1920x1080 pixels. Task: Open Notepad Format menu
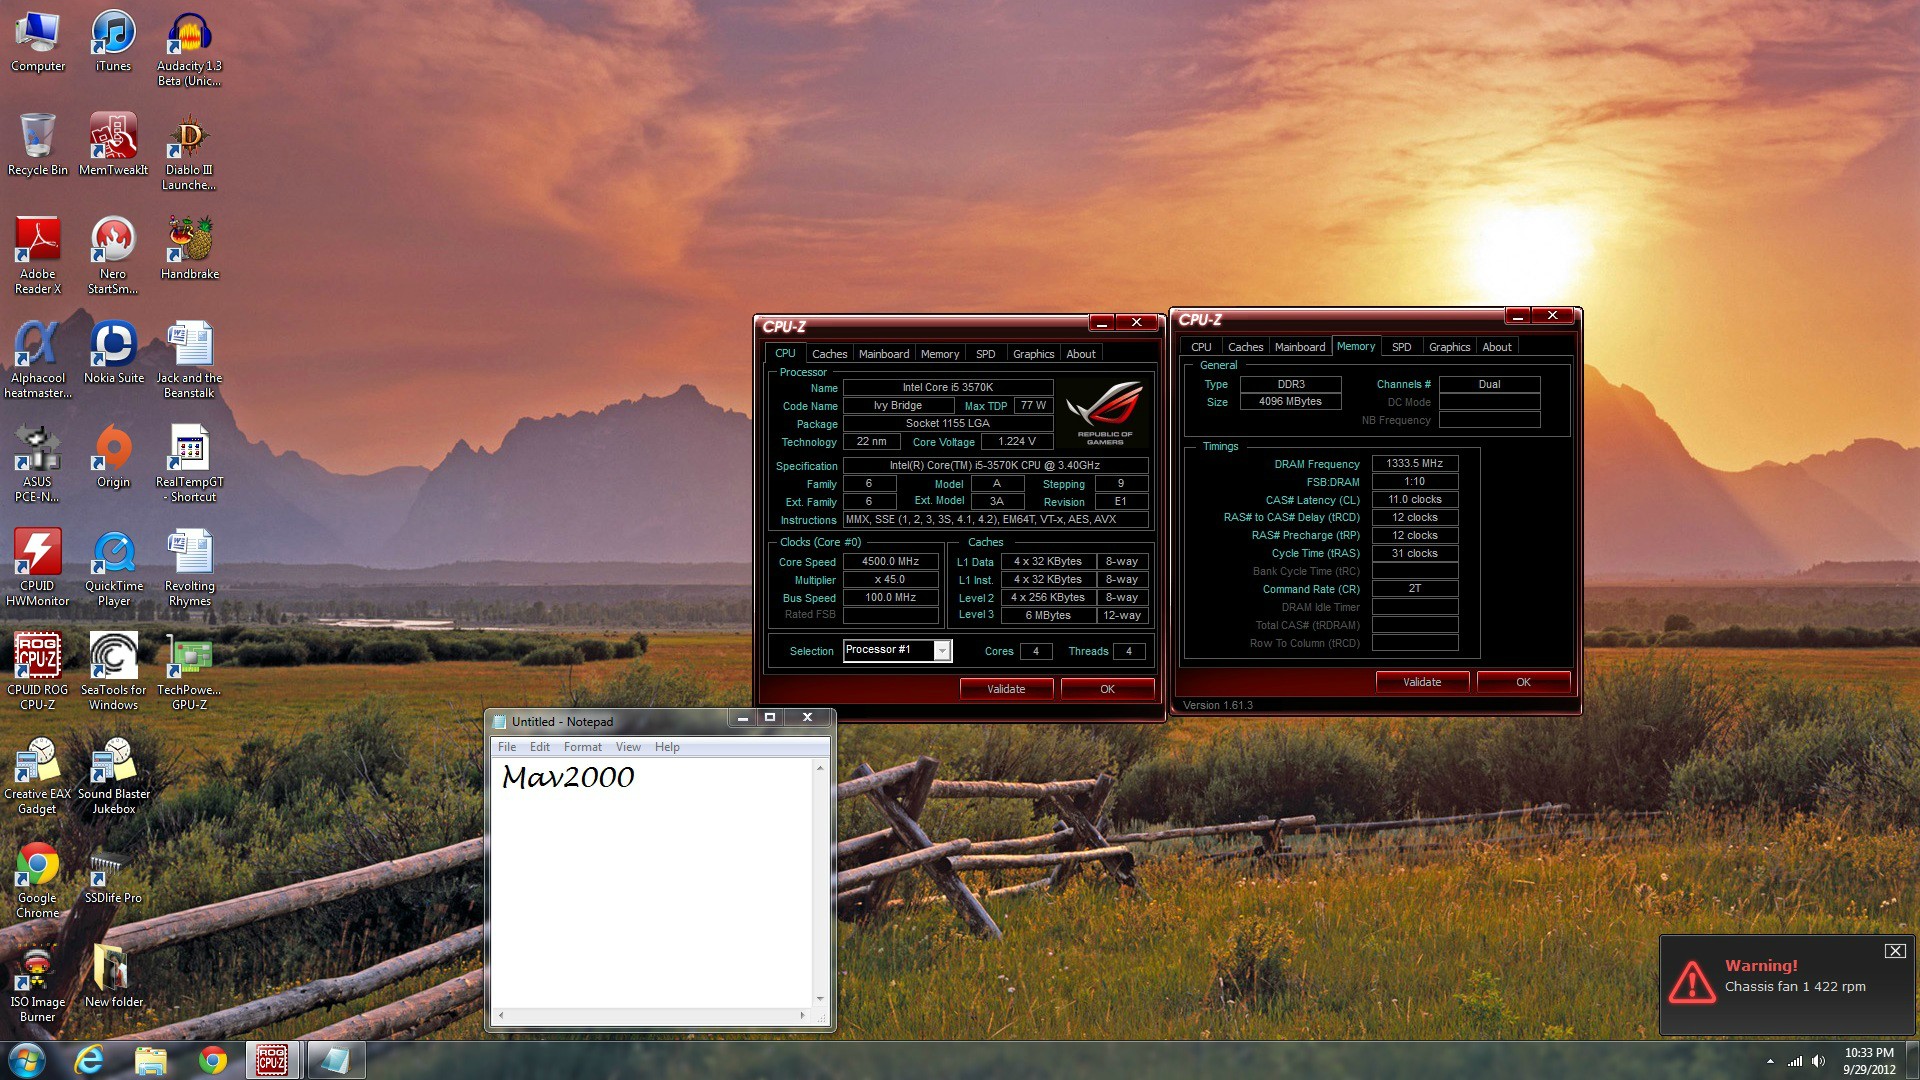click(583, 747)
